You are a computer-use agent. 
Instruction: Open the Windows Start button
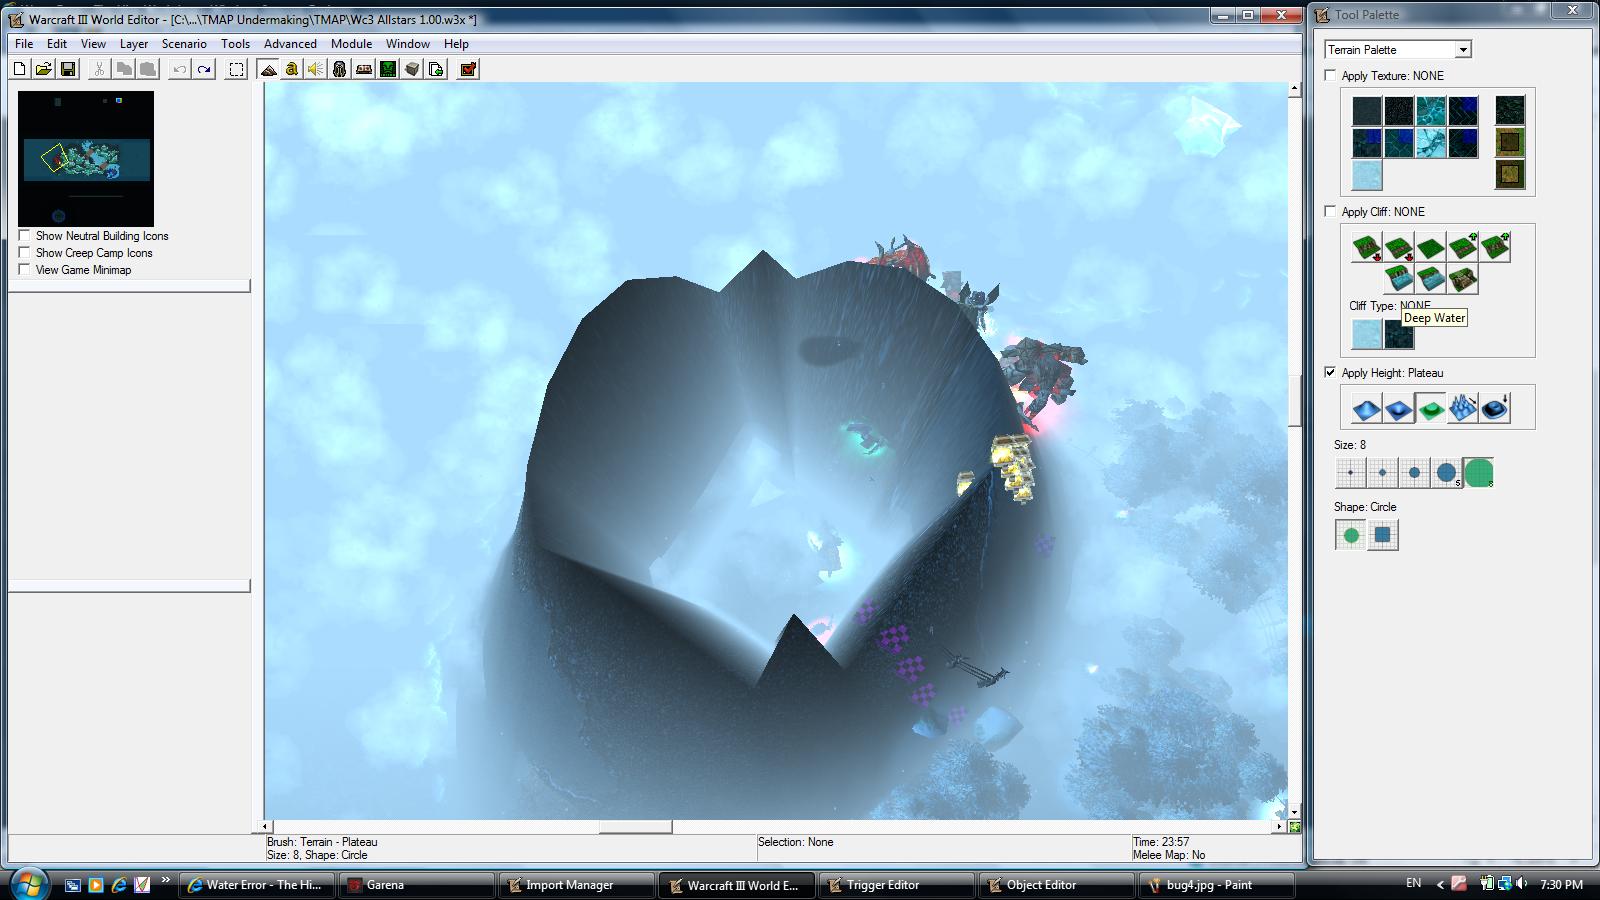pos(27,883)
